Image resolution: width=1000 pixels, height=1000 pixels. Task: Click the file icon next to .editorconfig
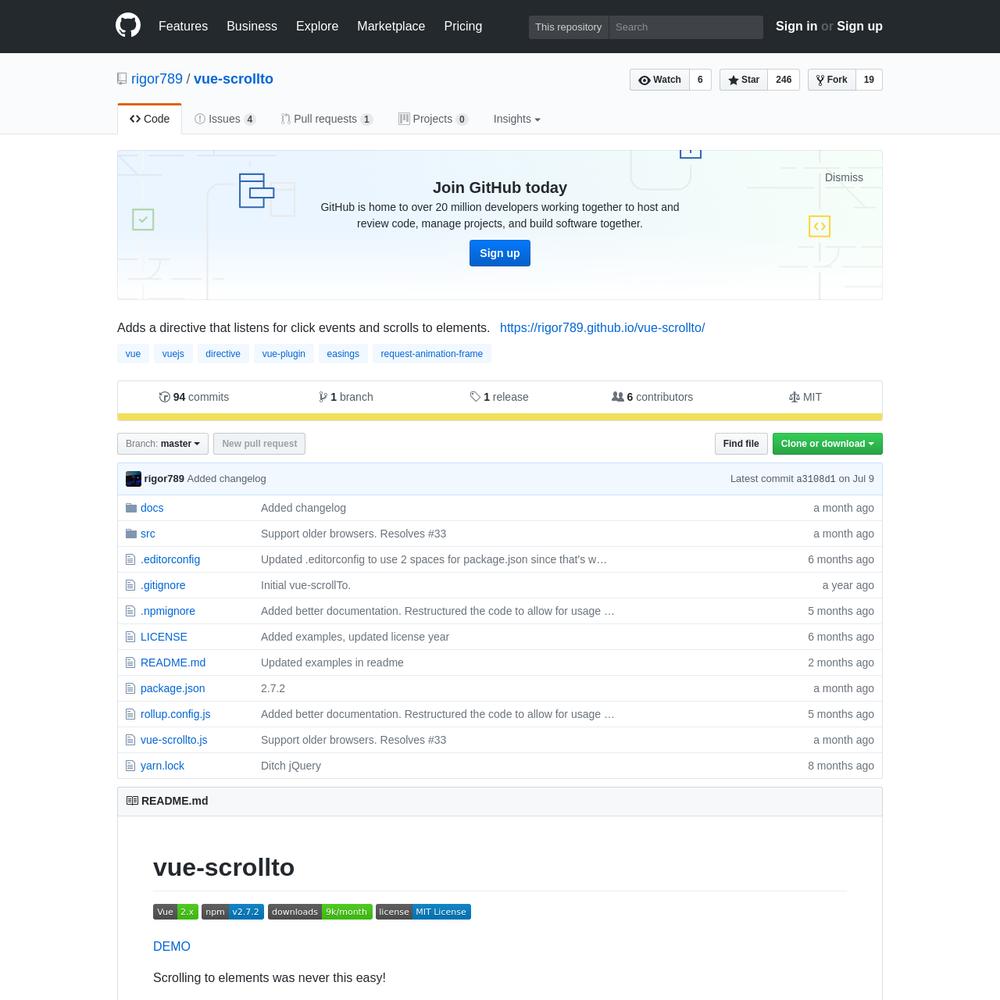pos(130,559)
